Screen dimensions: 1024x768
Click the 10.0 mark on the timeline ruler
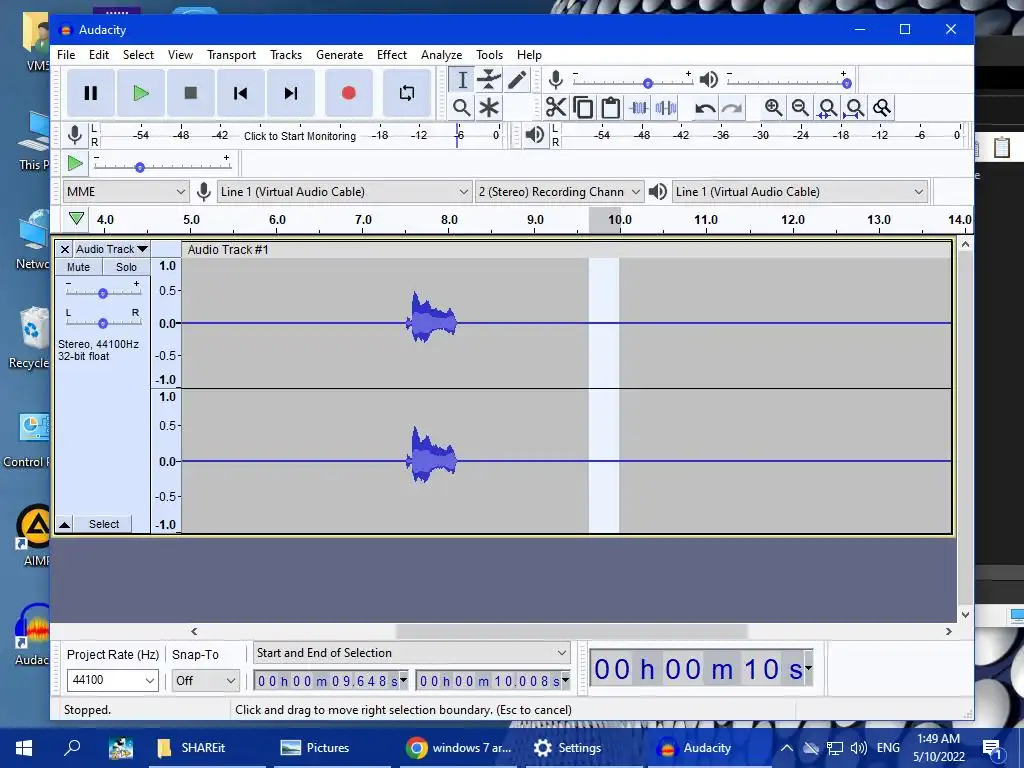coord(619,219)
